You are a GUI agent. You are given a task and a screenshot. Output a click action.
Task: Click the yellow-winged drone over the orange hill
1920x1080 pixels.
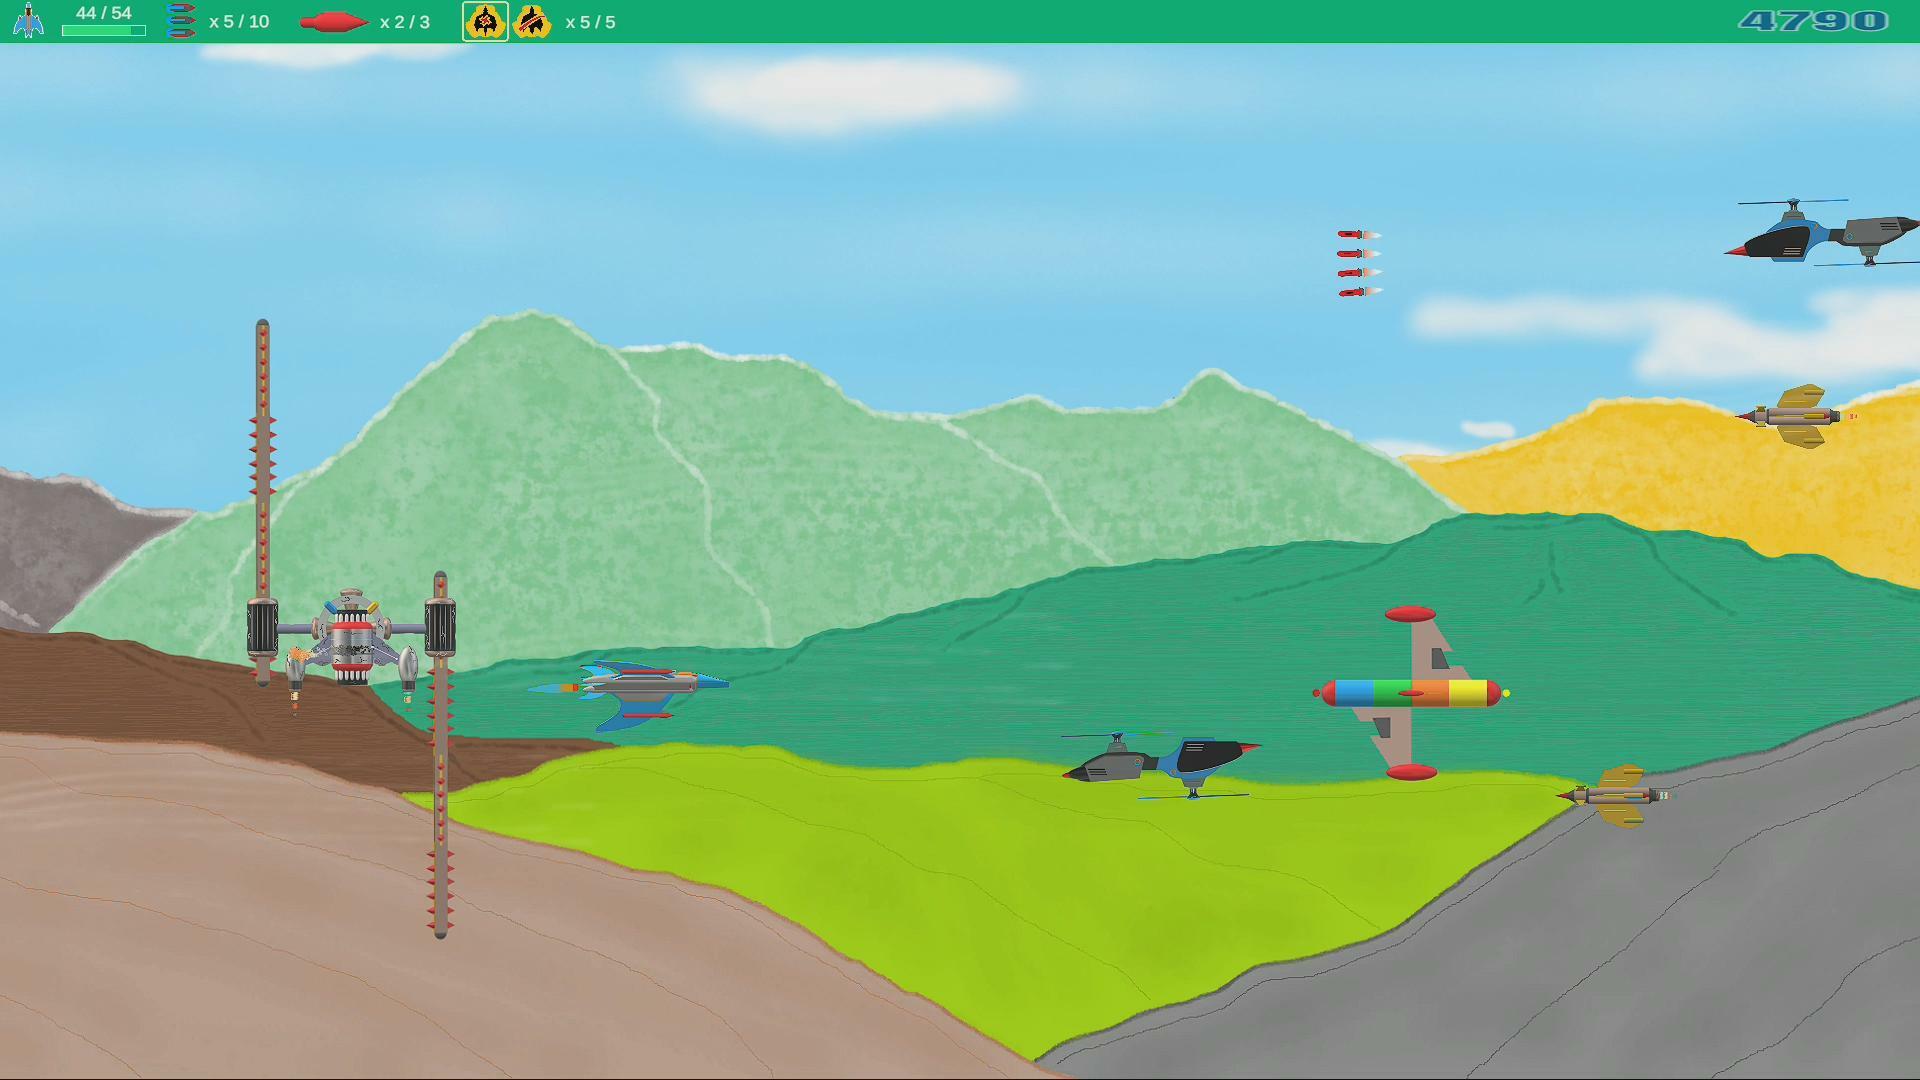pyautogui.click(x=1796, y=416)
